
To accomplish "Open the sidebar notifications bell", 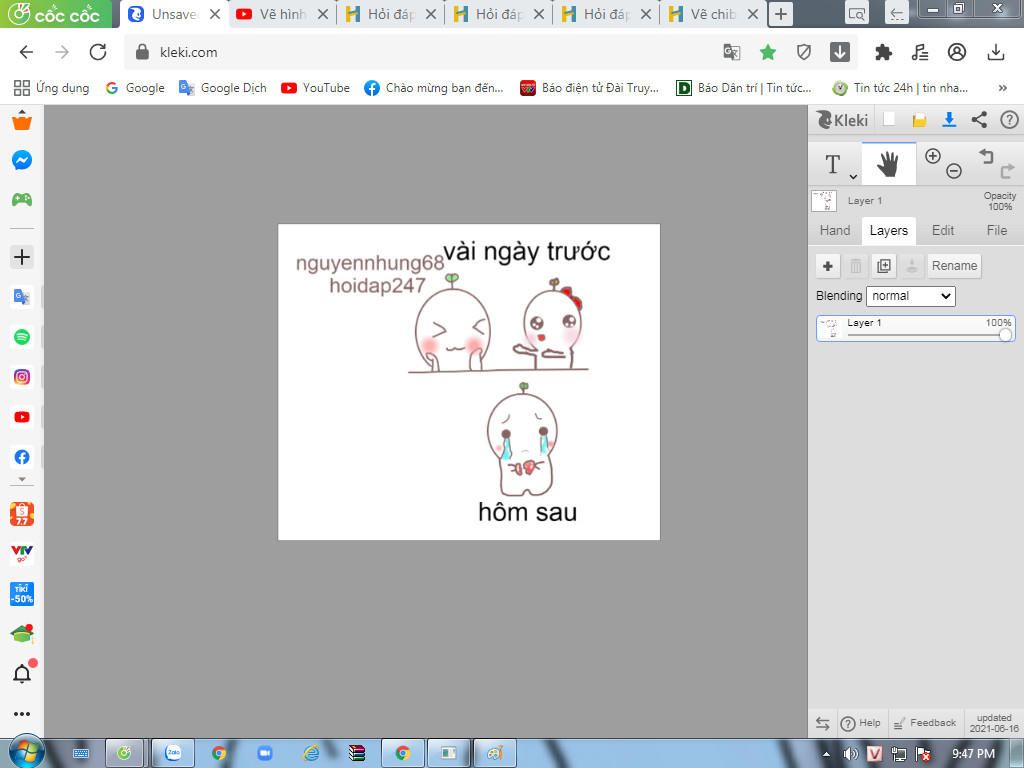I will pyautogui.click(x=22, y=673).
